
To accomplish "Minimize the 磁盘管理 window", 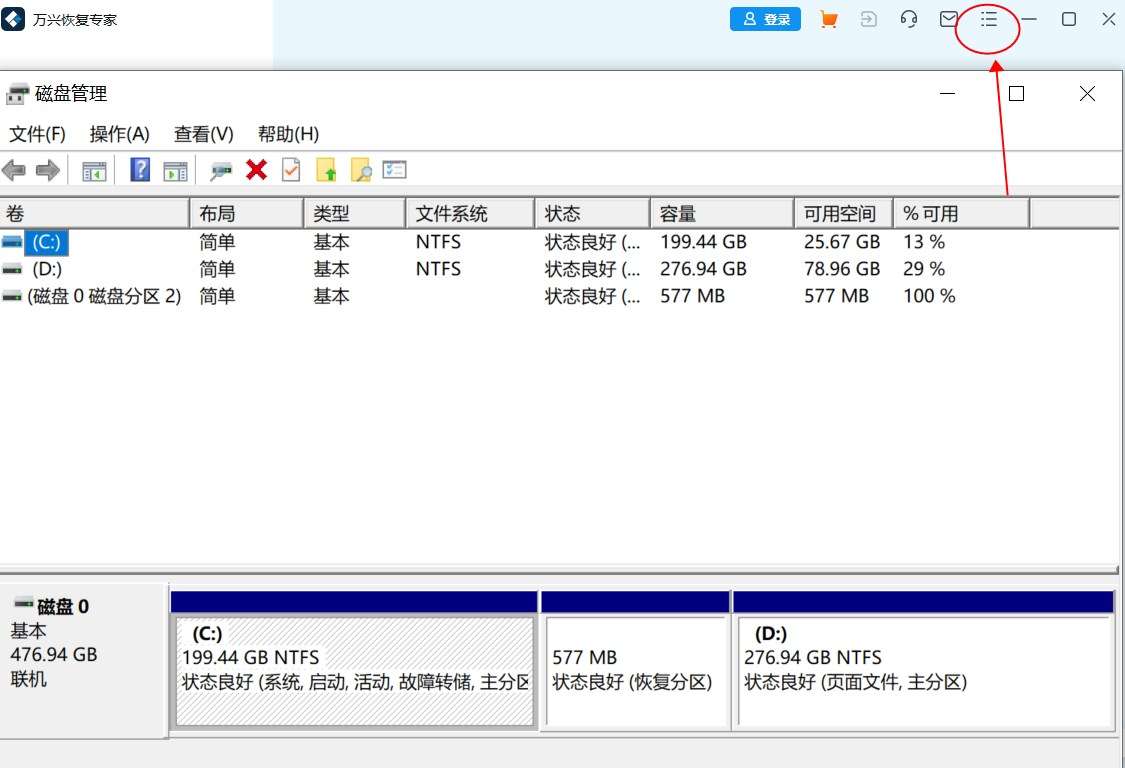I will click(947, 94).
